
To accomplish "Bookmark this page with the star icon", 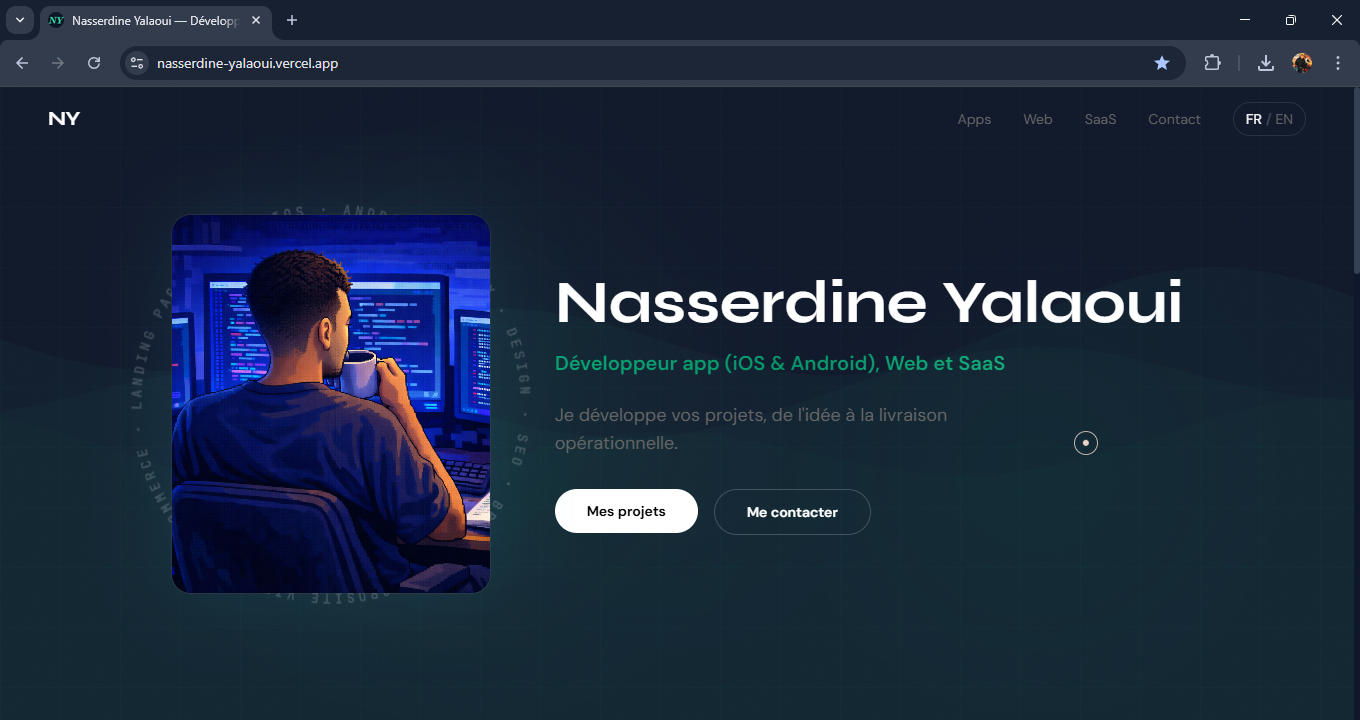I will pyautogui.click(x=1162, y=63).
